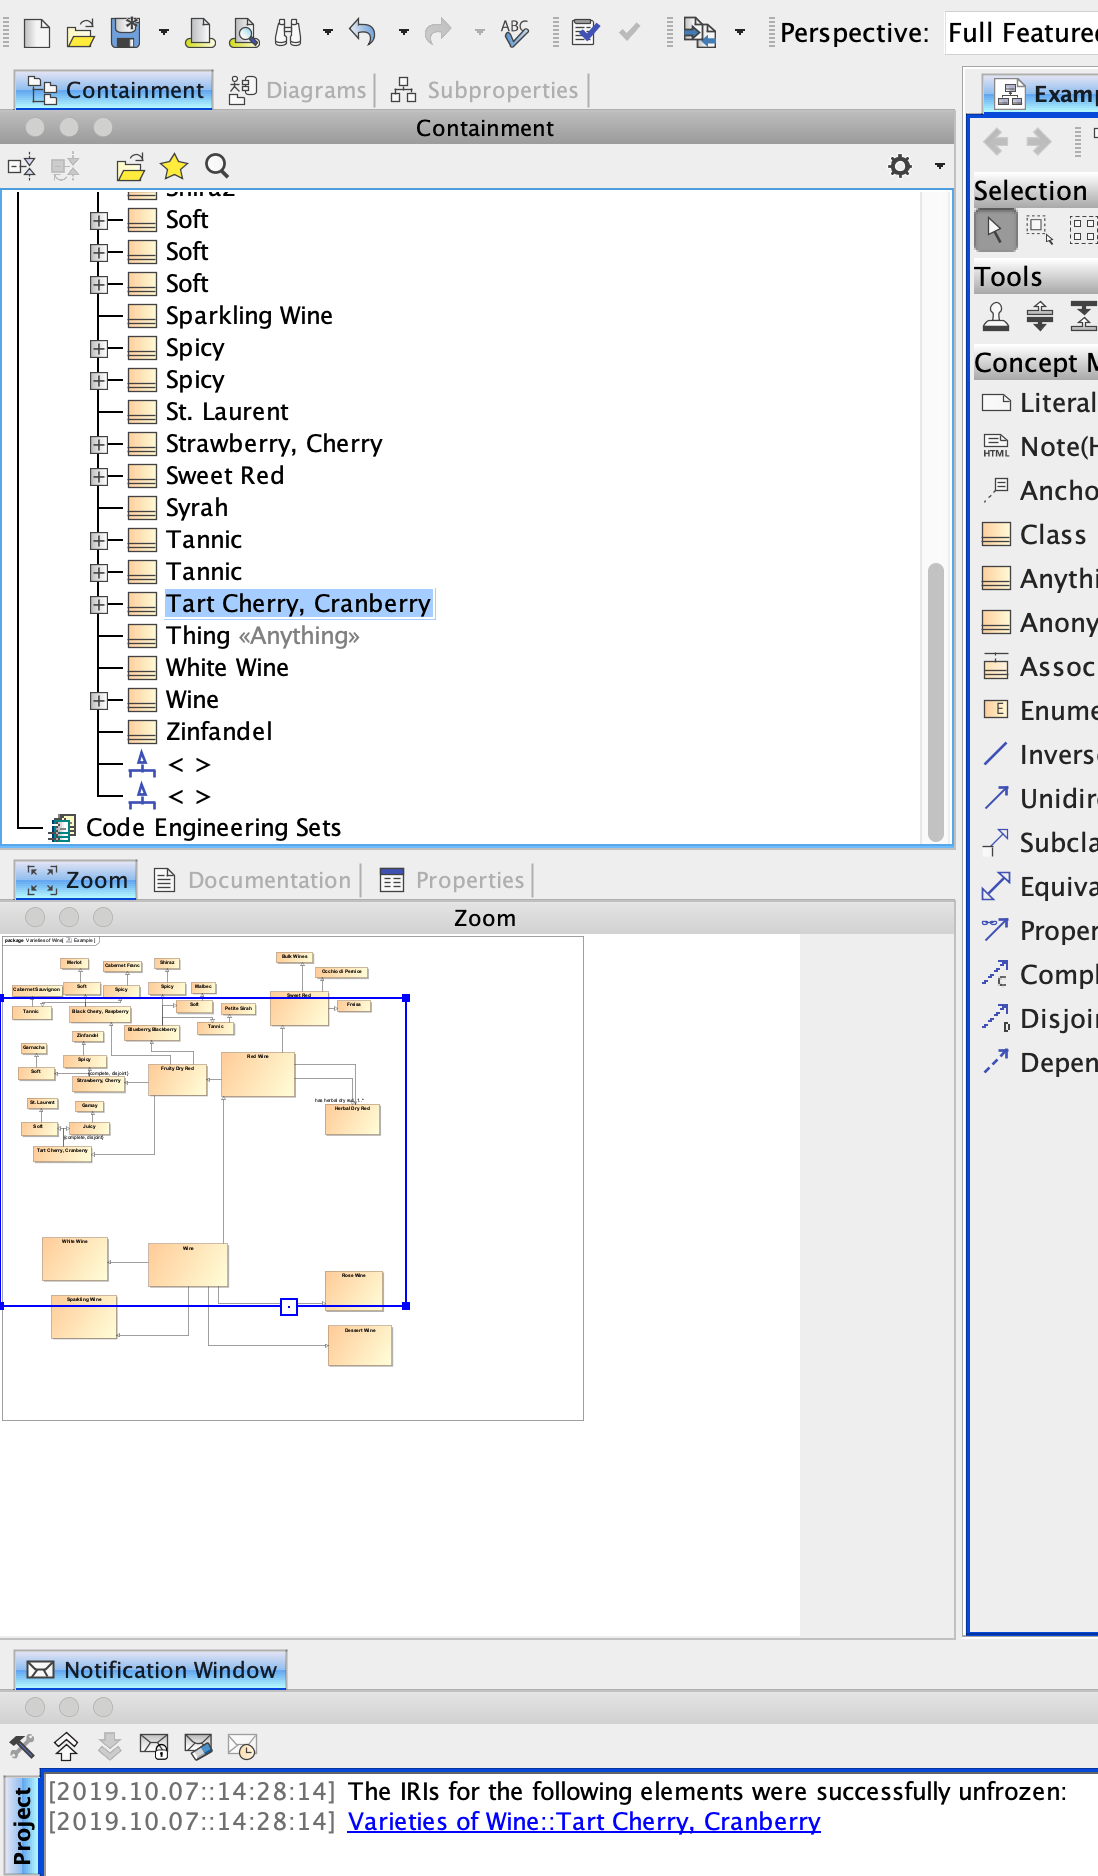Click the Undo arrow icon
Viewport: 1098px width, 1876px height.
point(362,33)
